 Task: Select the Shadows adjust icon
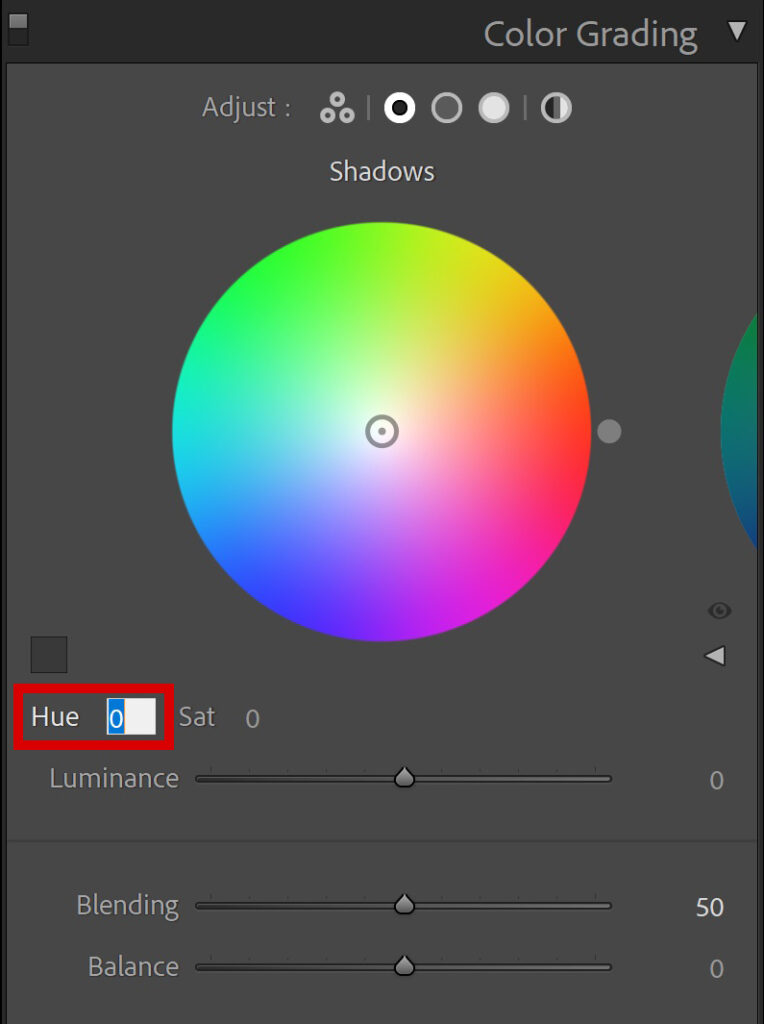400,108
